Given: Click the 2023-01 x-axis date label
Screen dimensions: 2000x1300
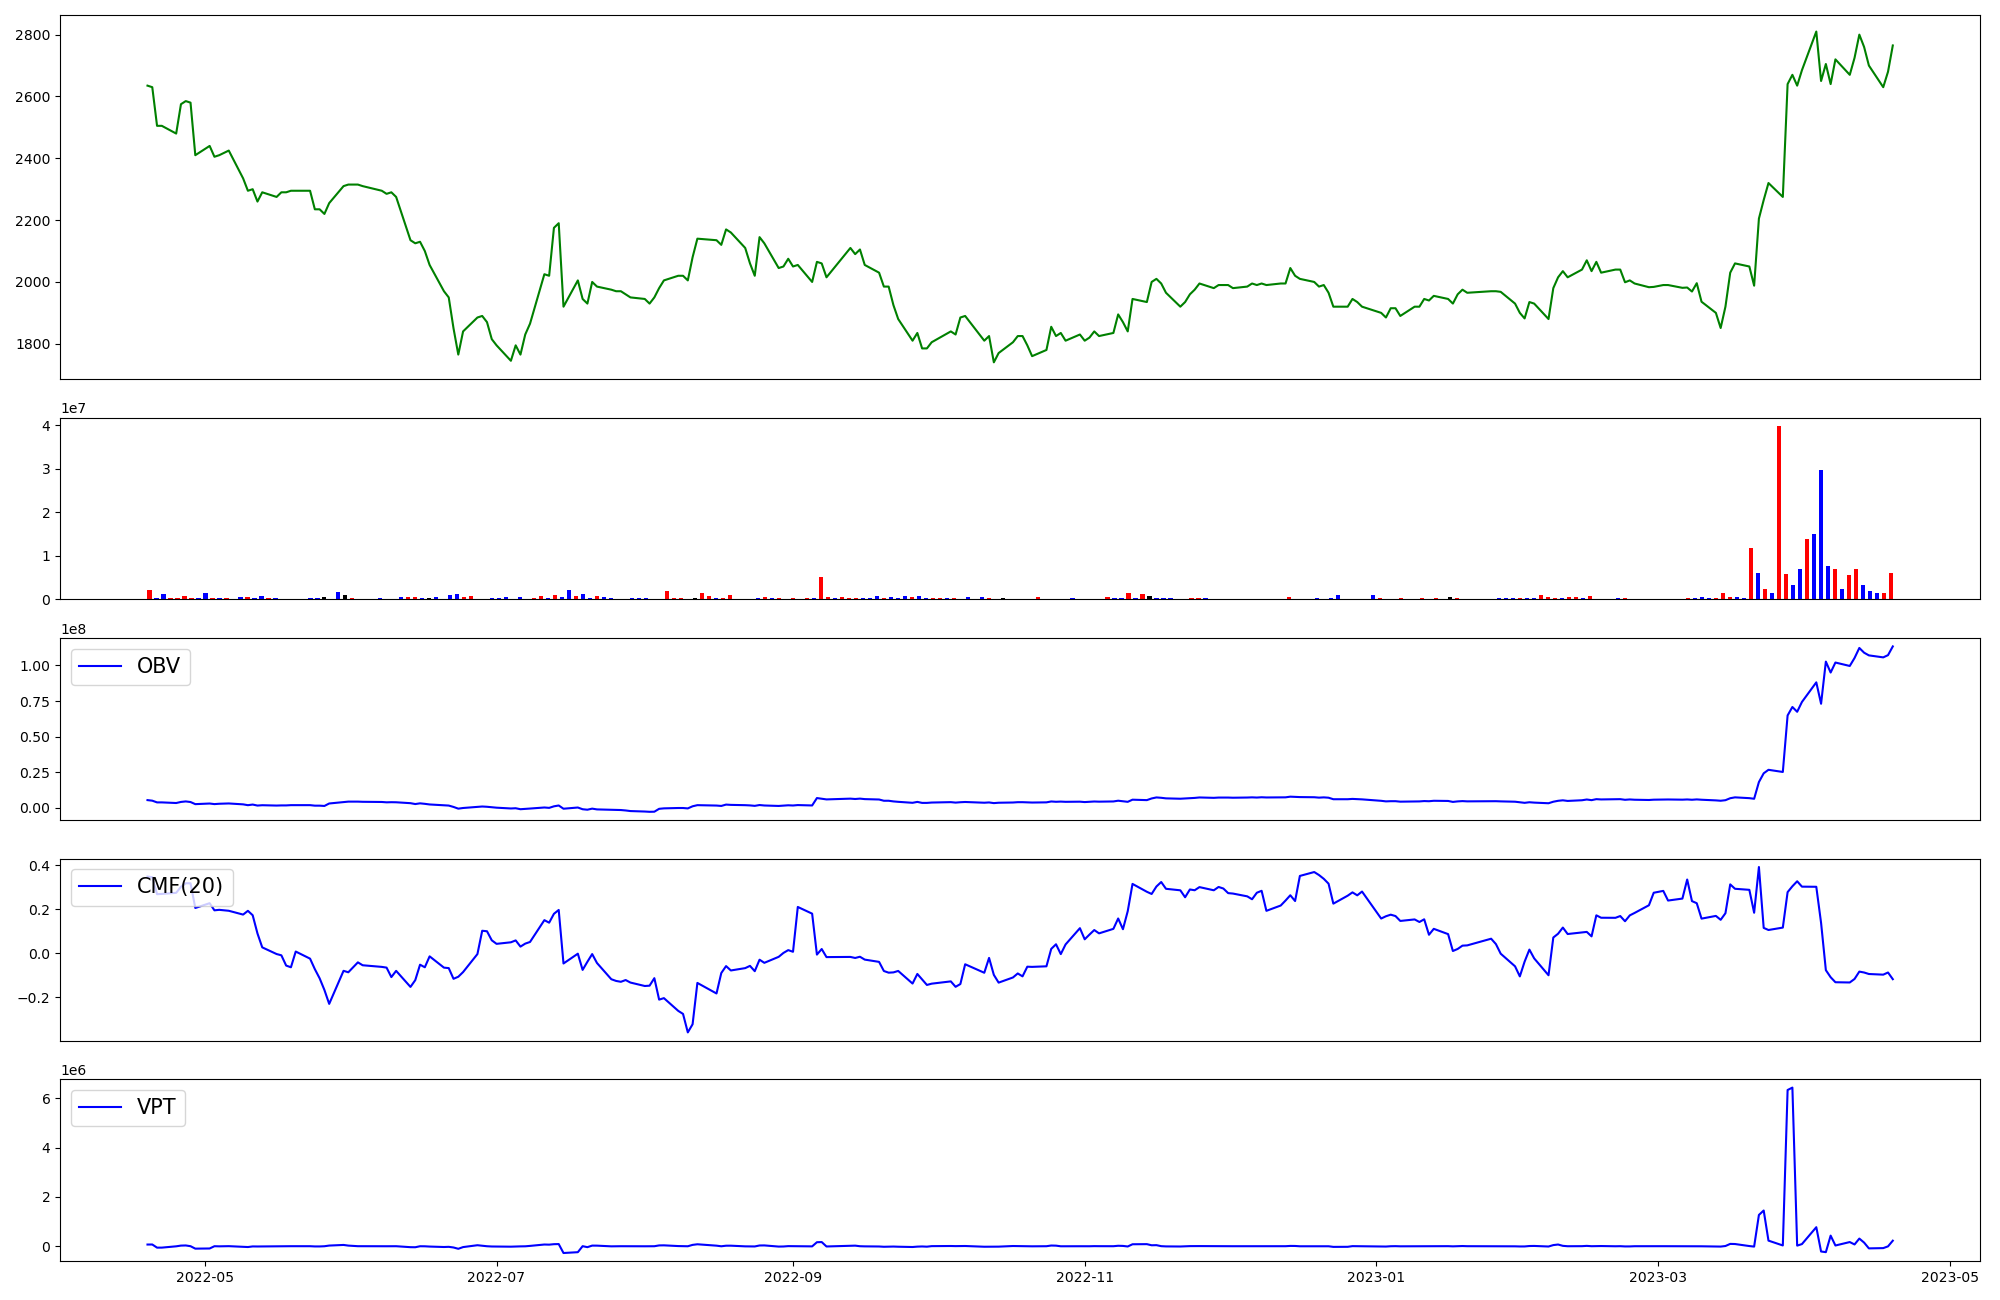Looking at the screenshot, I should 1376,1277.
